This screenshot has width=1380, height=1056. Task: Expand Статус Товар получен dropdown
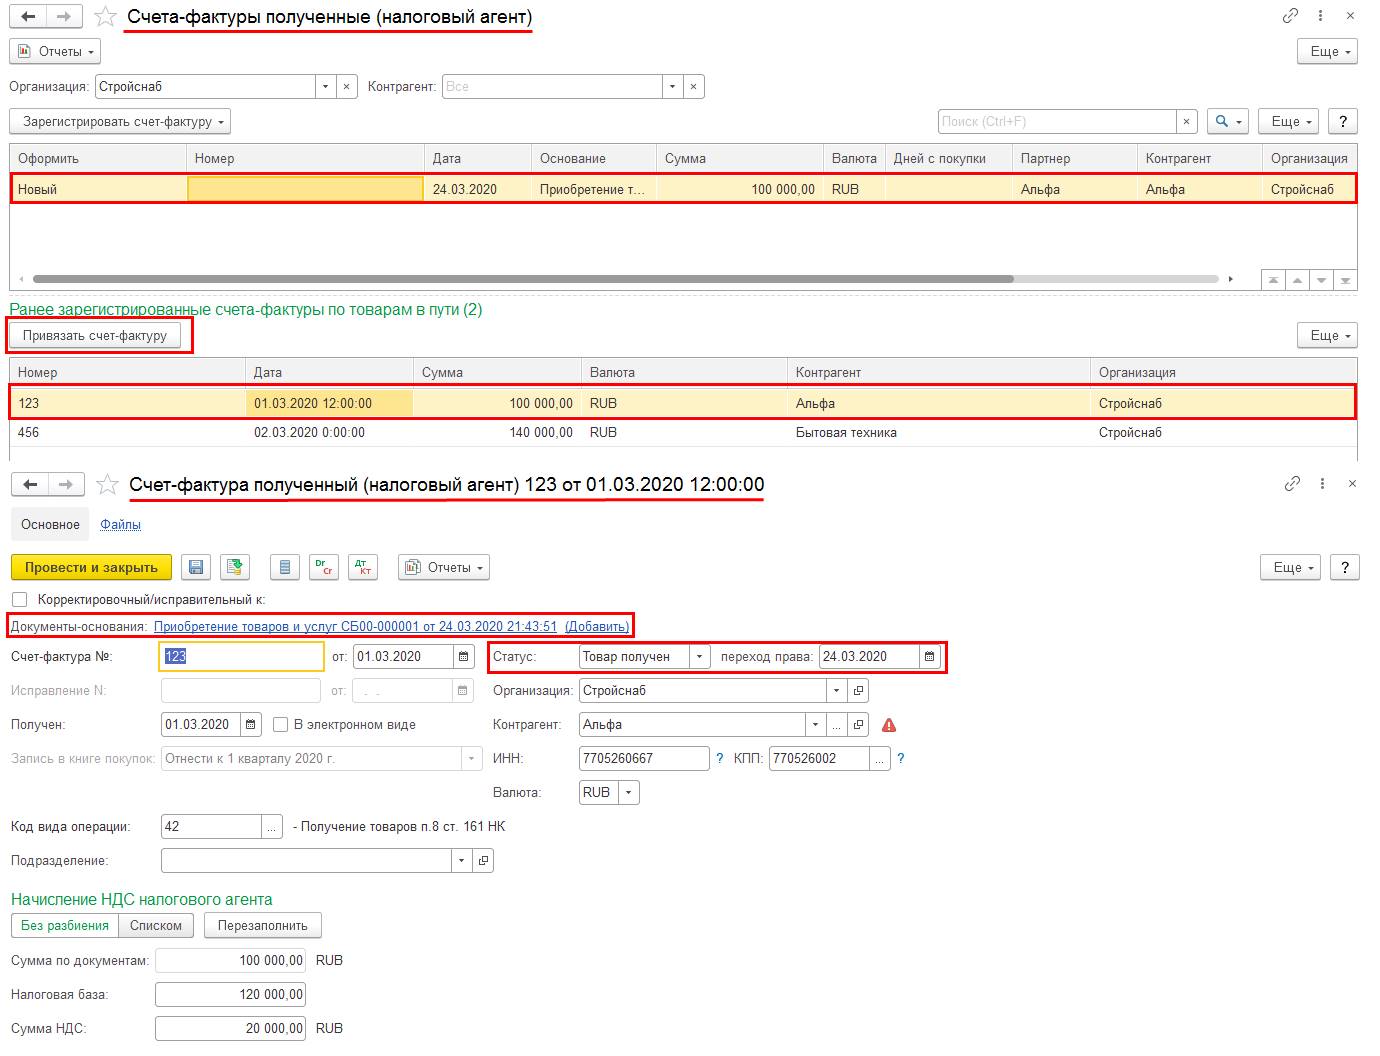point(700,657)
